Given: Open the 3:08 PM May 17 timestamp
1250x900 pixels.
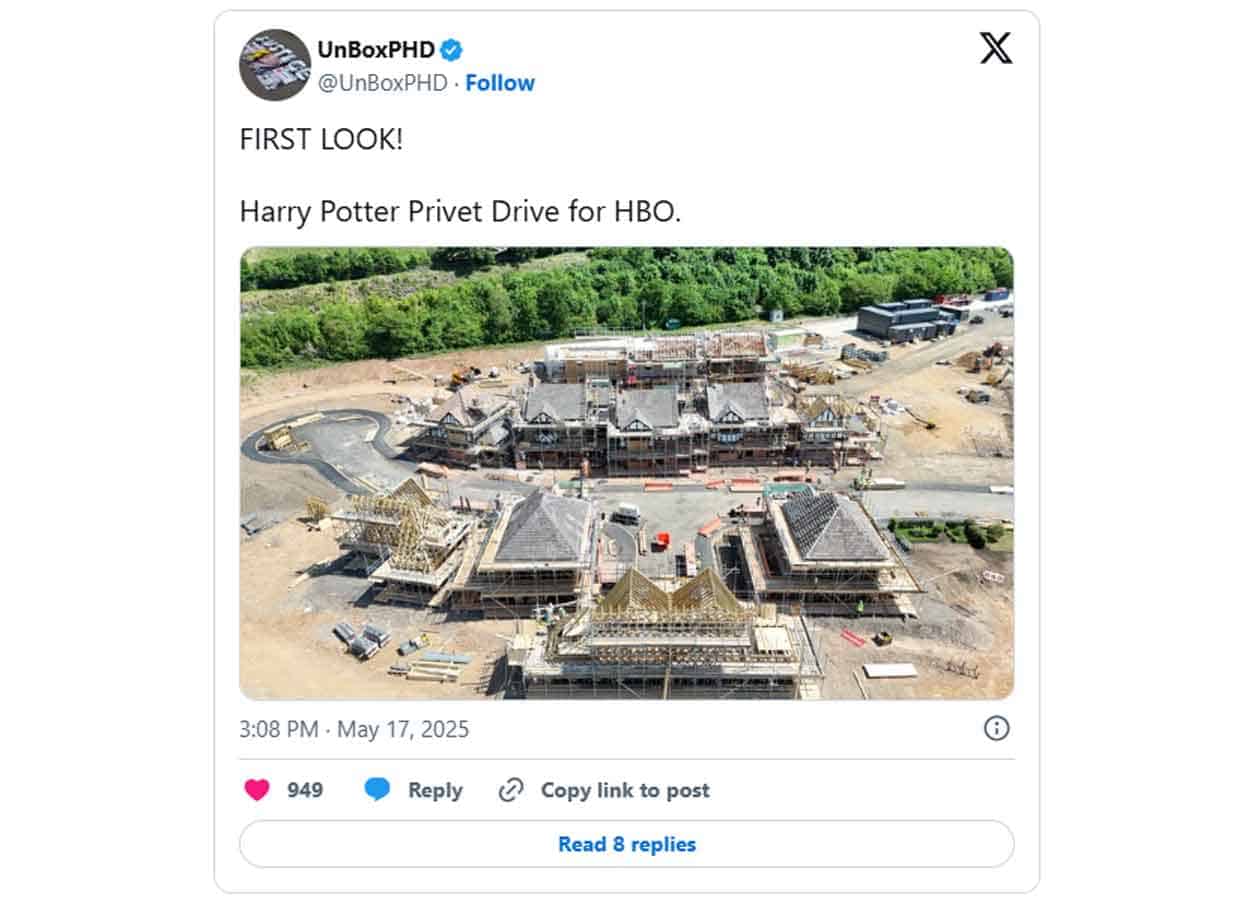Looking at the screenshot, I should [x=354, y=729].
